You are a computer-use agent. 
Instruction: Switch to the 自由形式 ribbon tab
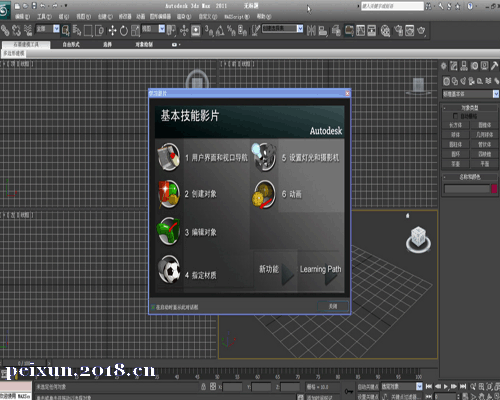tap(71, 44)
